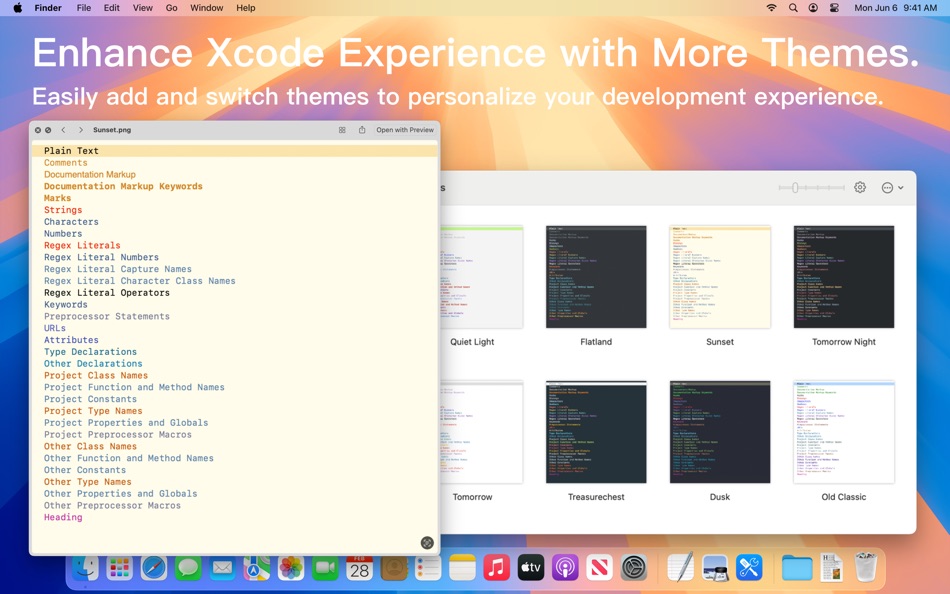Open FaceTime from the Dock
The width and height of the screenshot is (950, 594).
(x=325, y=568)
